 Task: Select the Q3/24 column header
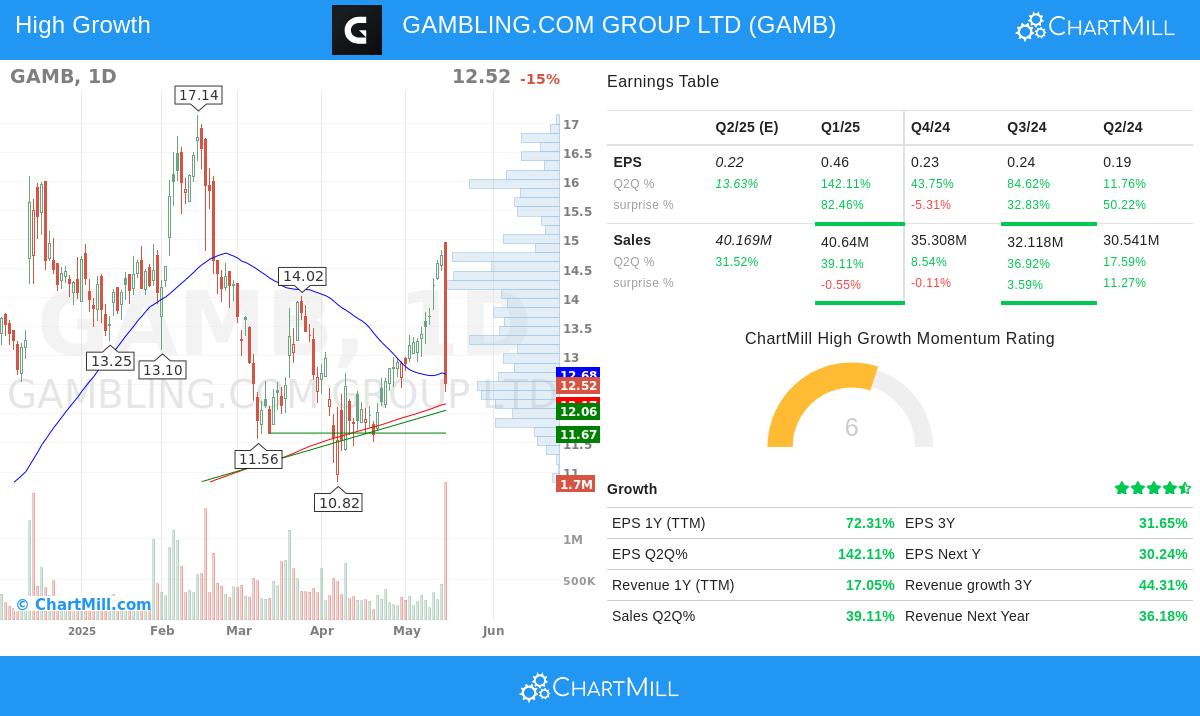[1027, 127]
